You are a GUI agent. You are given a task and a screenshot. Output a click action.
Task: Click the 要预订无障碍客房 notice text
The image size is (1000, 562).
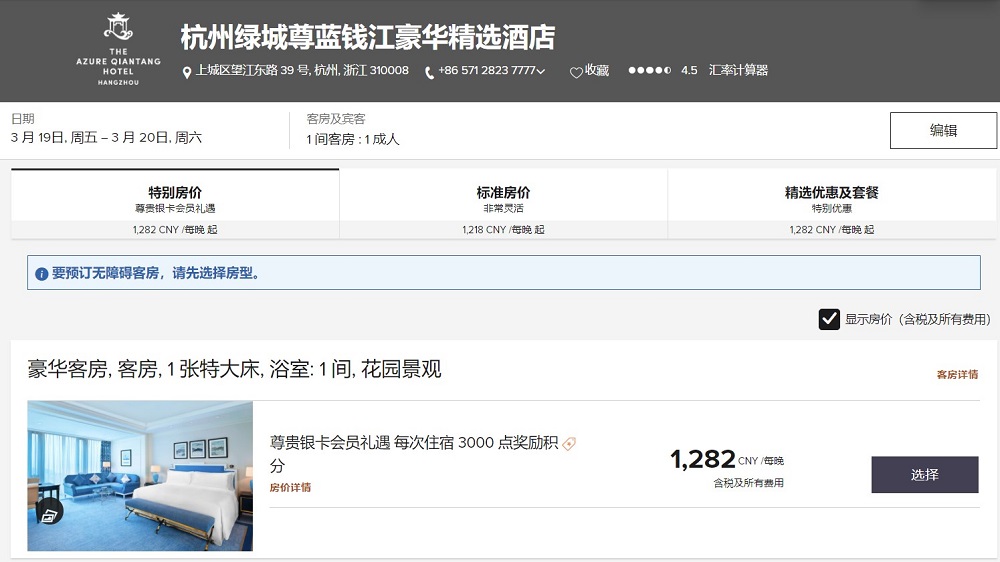[x=156, y=273]
